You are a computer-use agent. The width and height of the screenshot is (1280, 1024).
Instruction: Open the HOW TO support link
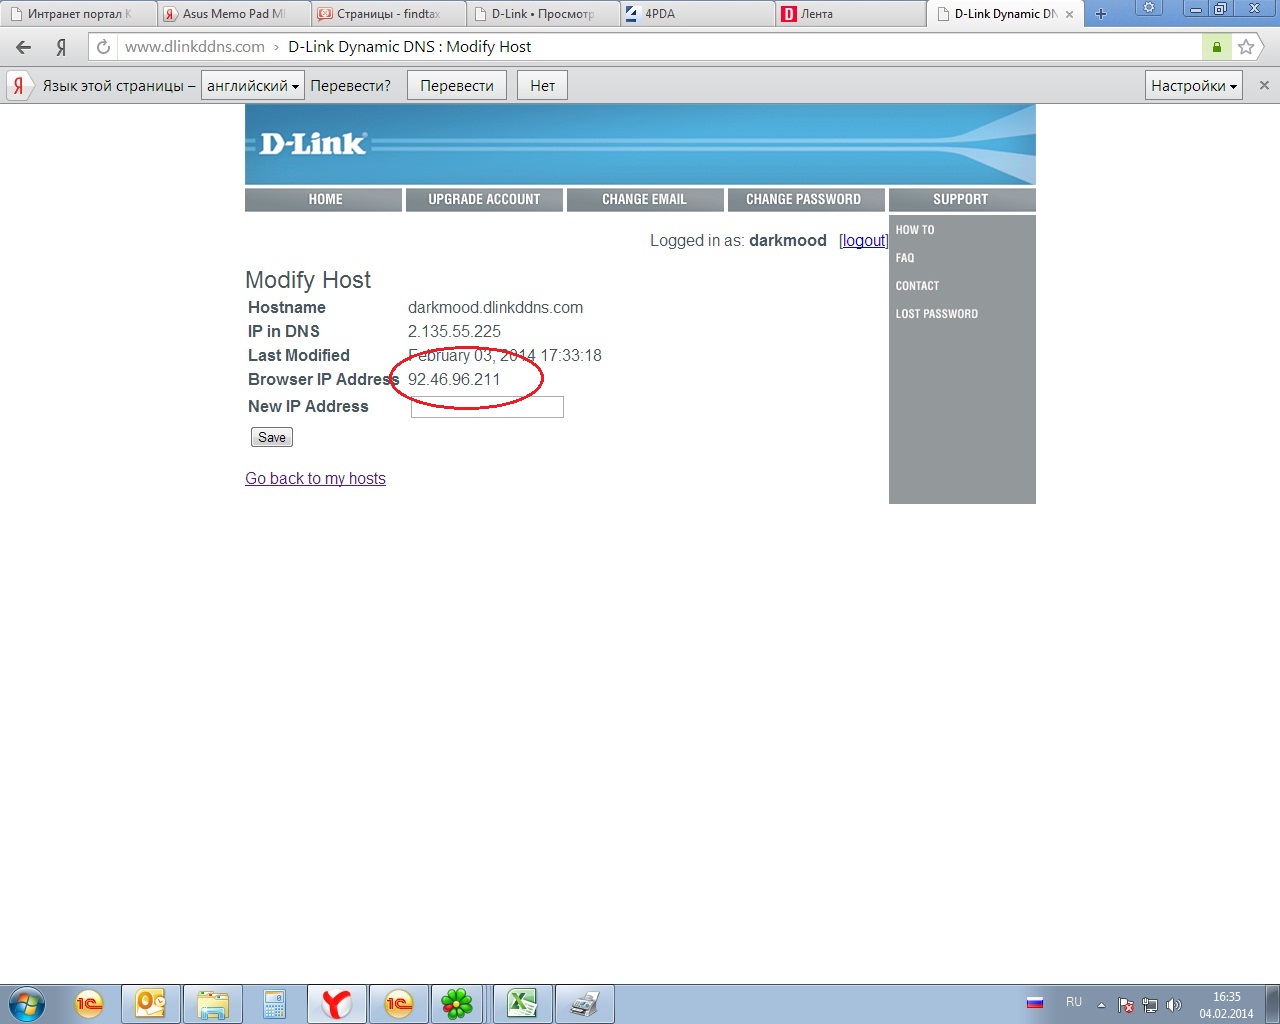click(x=915, y=230)
